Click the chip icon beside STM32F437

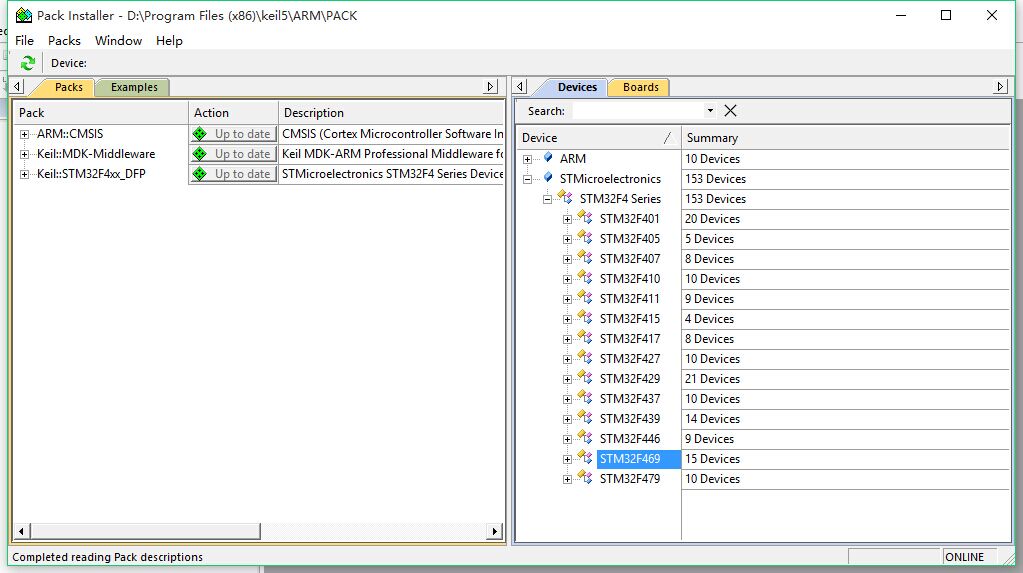click(585, 397)
